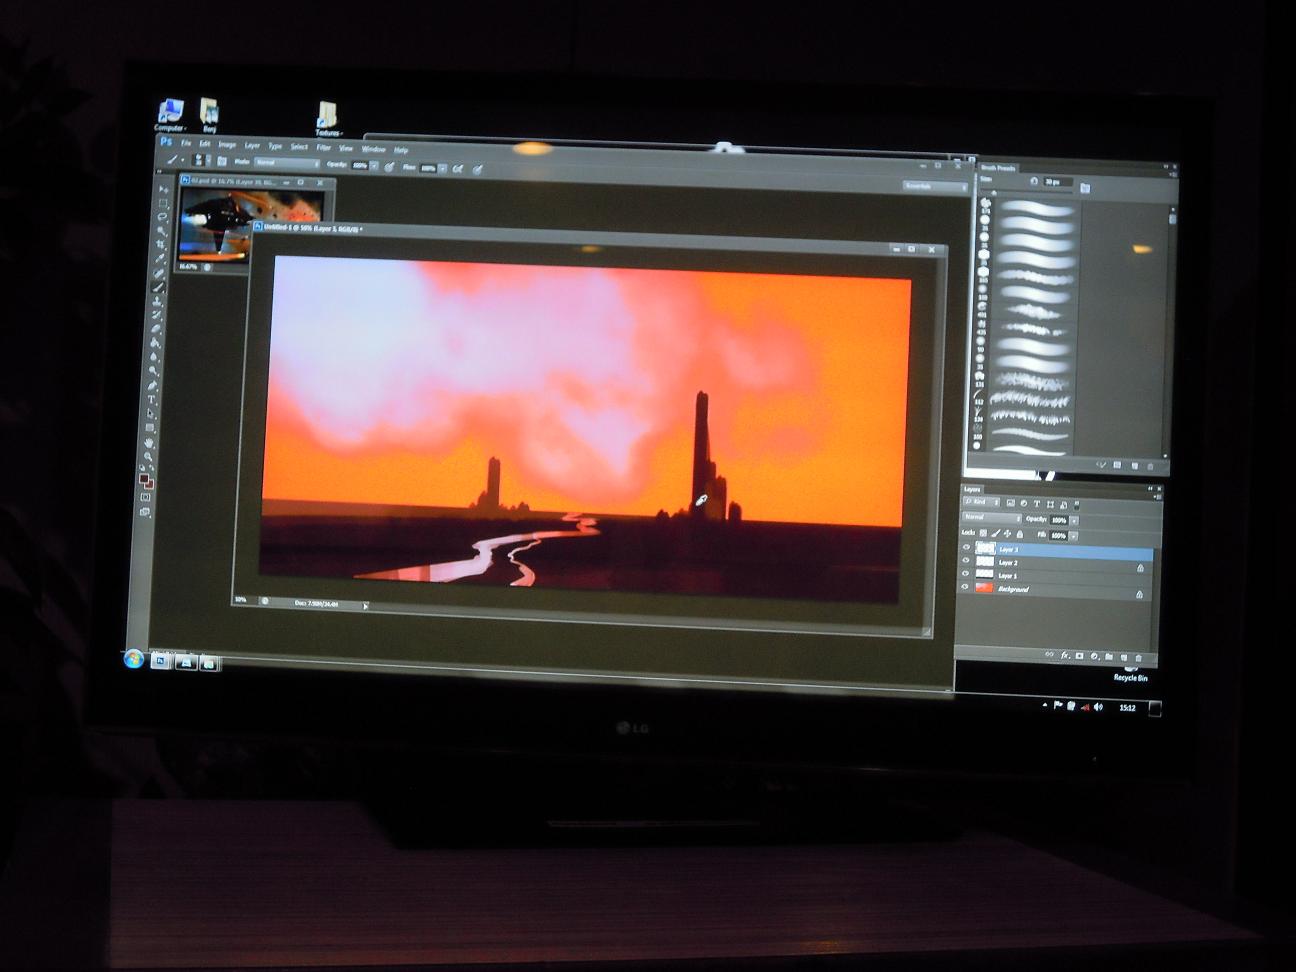Click the Windows Start button
This screenshot has width=1296, height=972.
(x=133, y=659)
